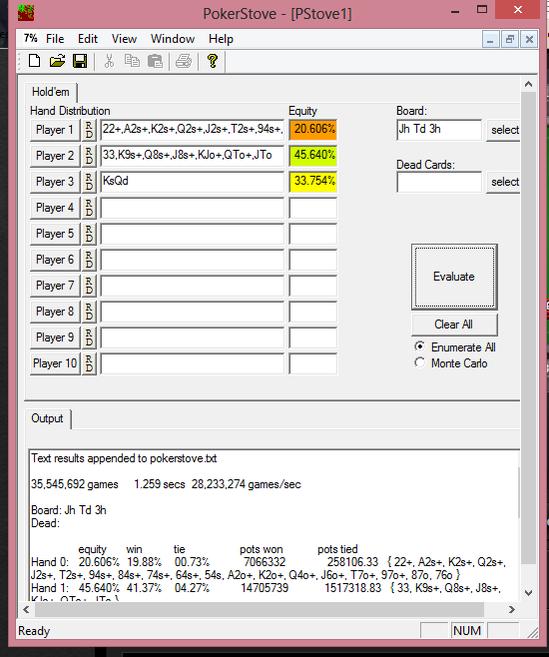The width and height of the screenshot is (549, 657).
Task: Click the Player 1 button
Action: tap(55, 130)
